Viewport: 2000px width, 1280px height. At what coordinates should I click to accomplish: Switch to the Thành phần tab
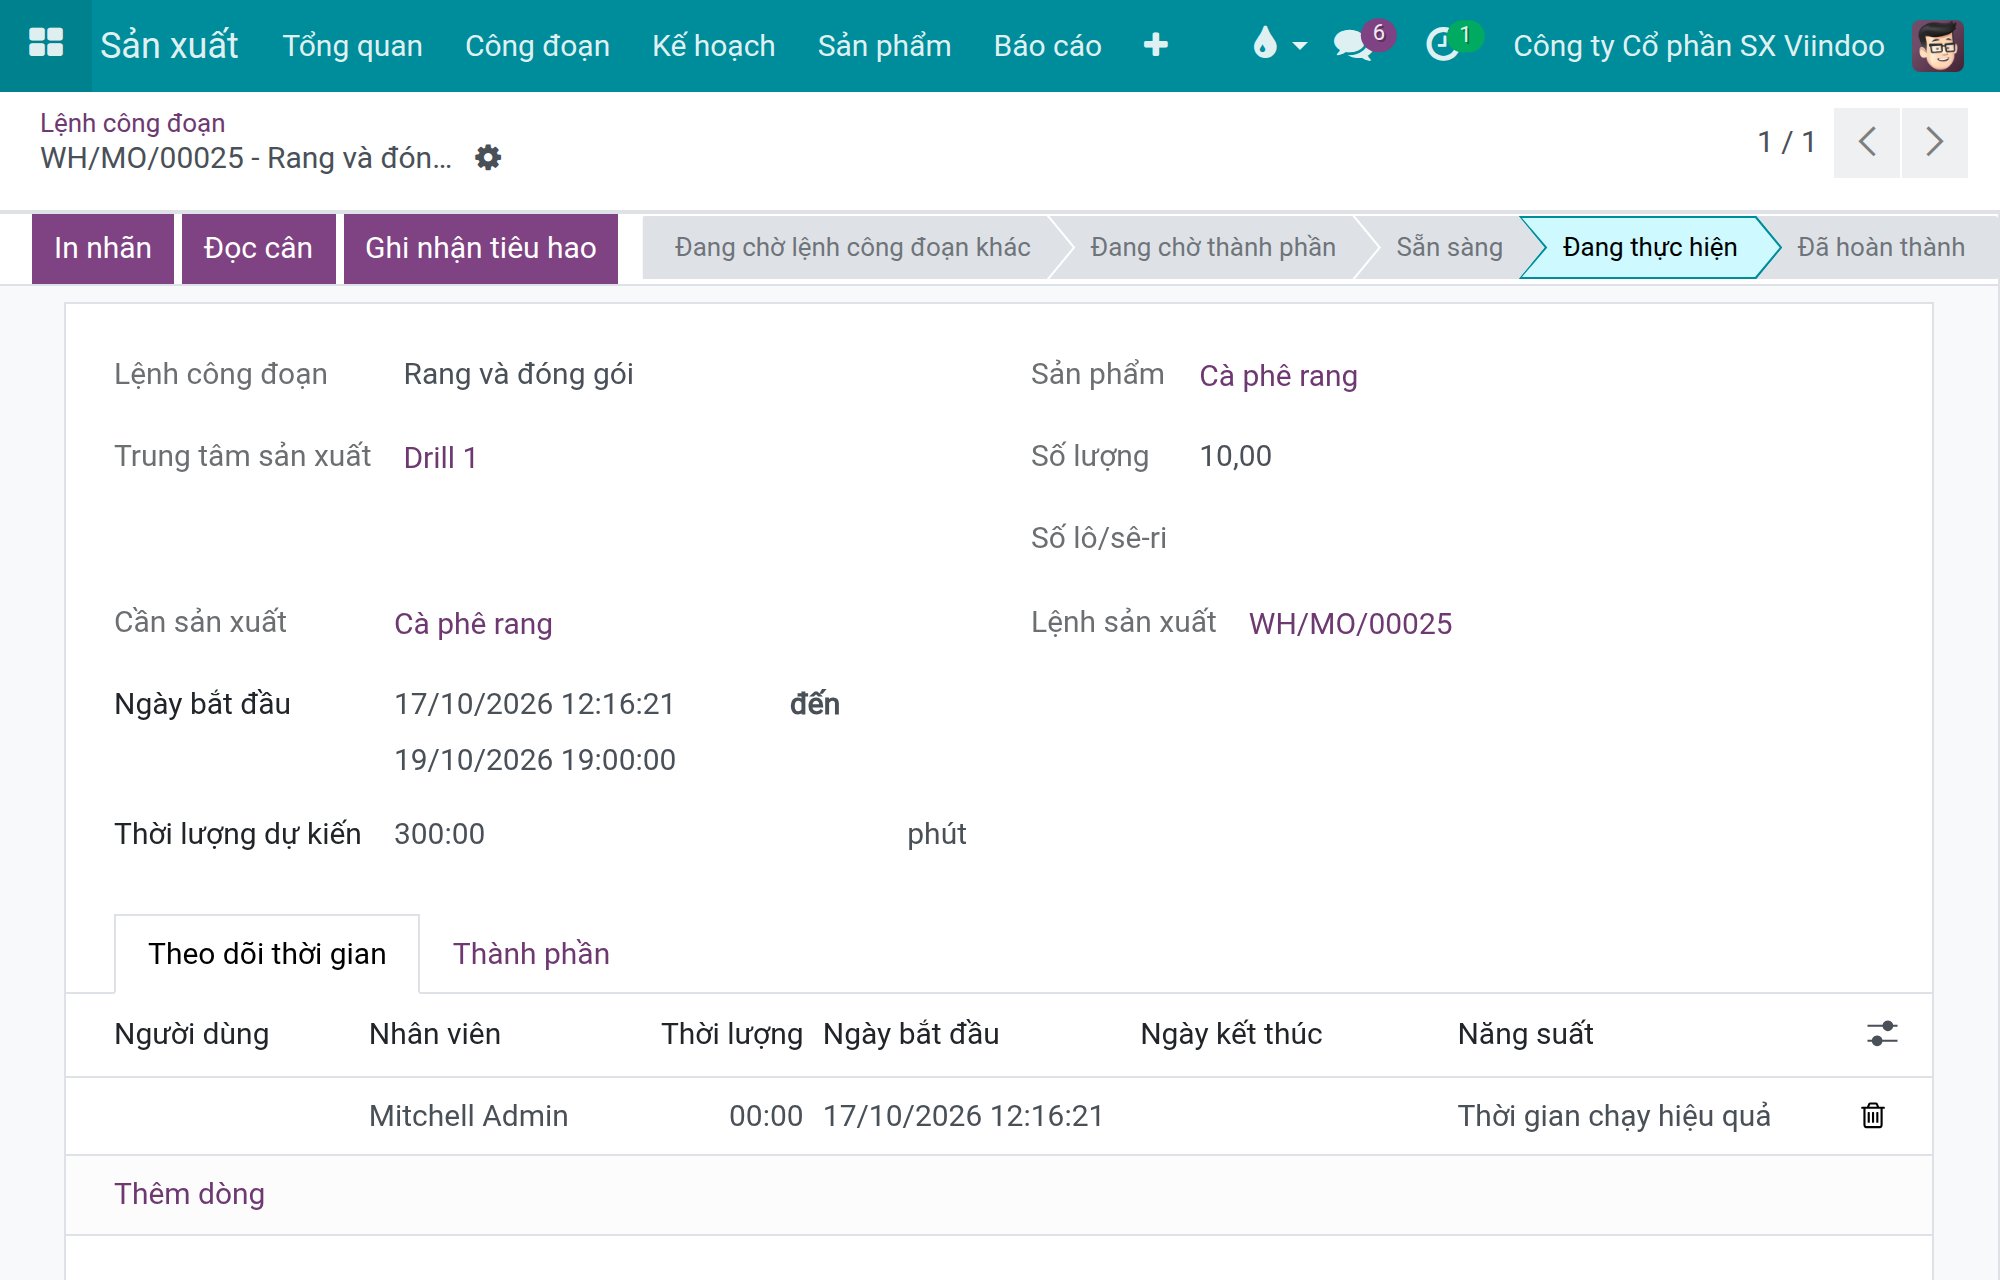tap(531, 953)
